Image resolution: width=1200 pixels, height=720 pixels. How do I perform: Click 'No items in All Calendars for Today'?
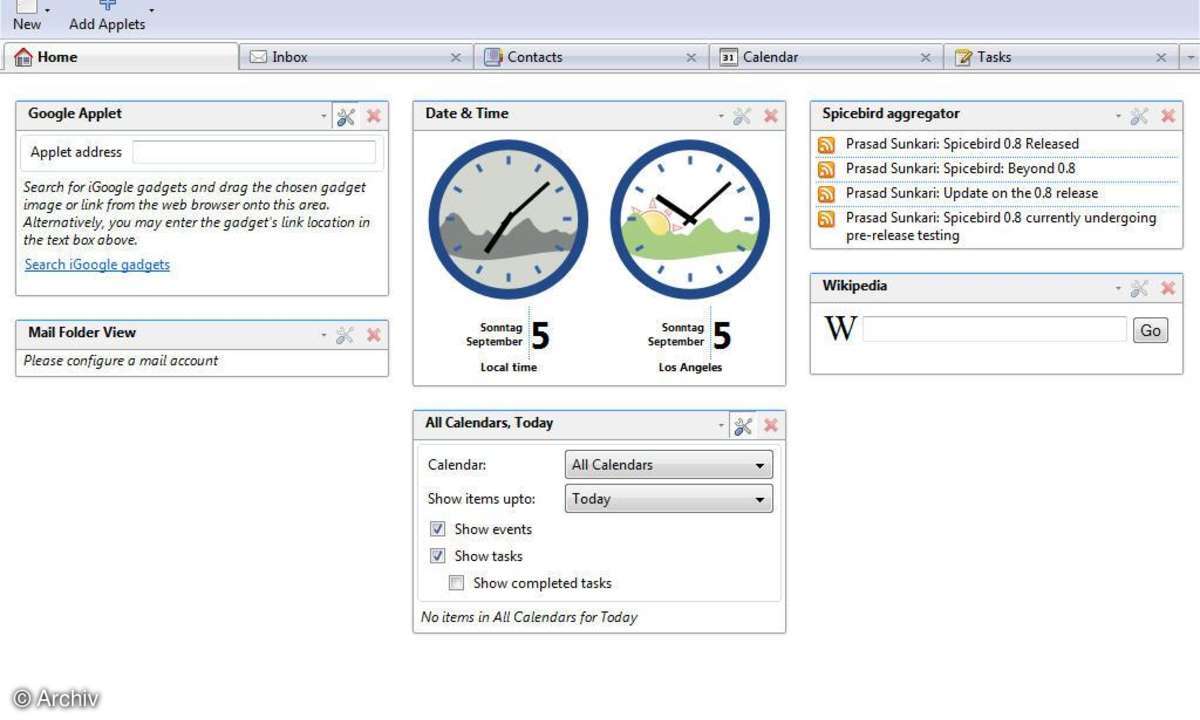(x=529, y=617)
